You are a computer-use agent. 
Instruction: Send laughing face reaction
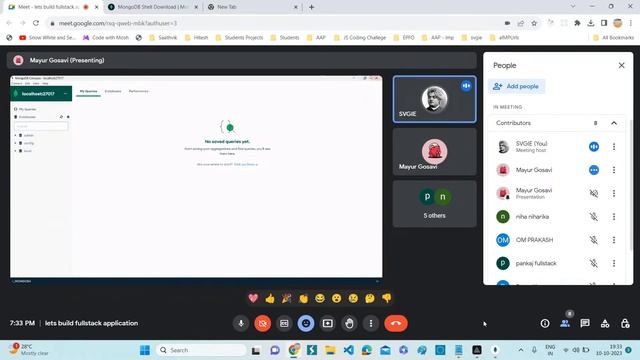(x=320, y=298)
